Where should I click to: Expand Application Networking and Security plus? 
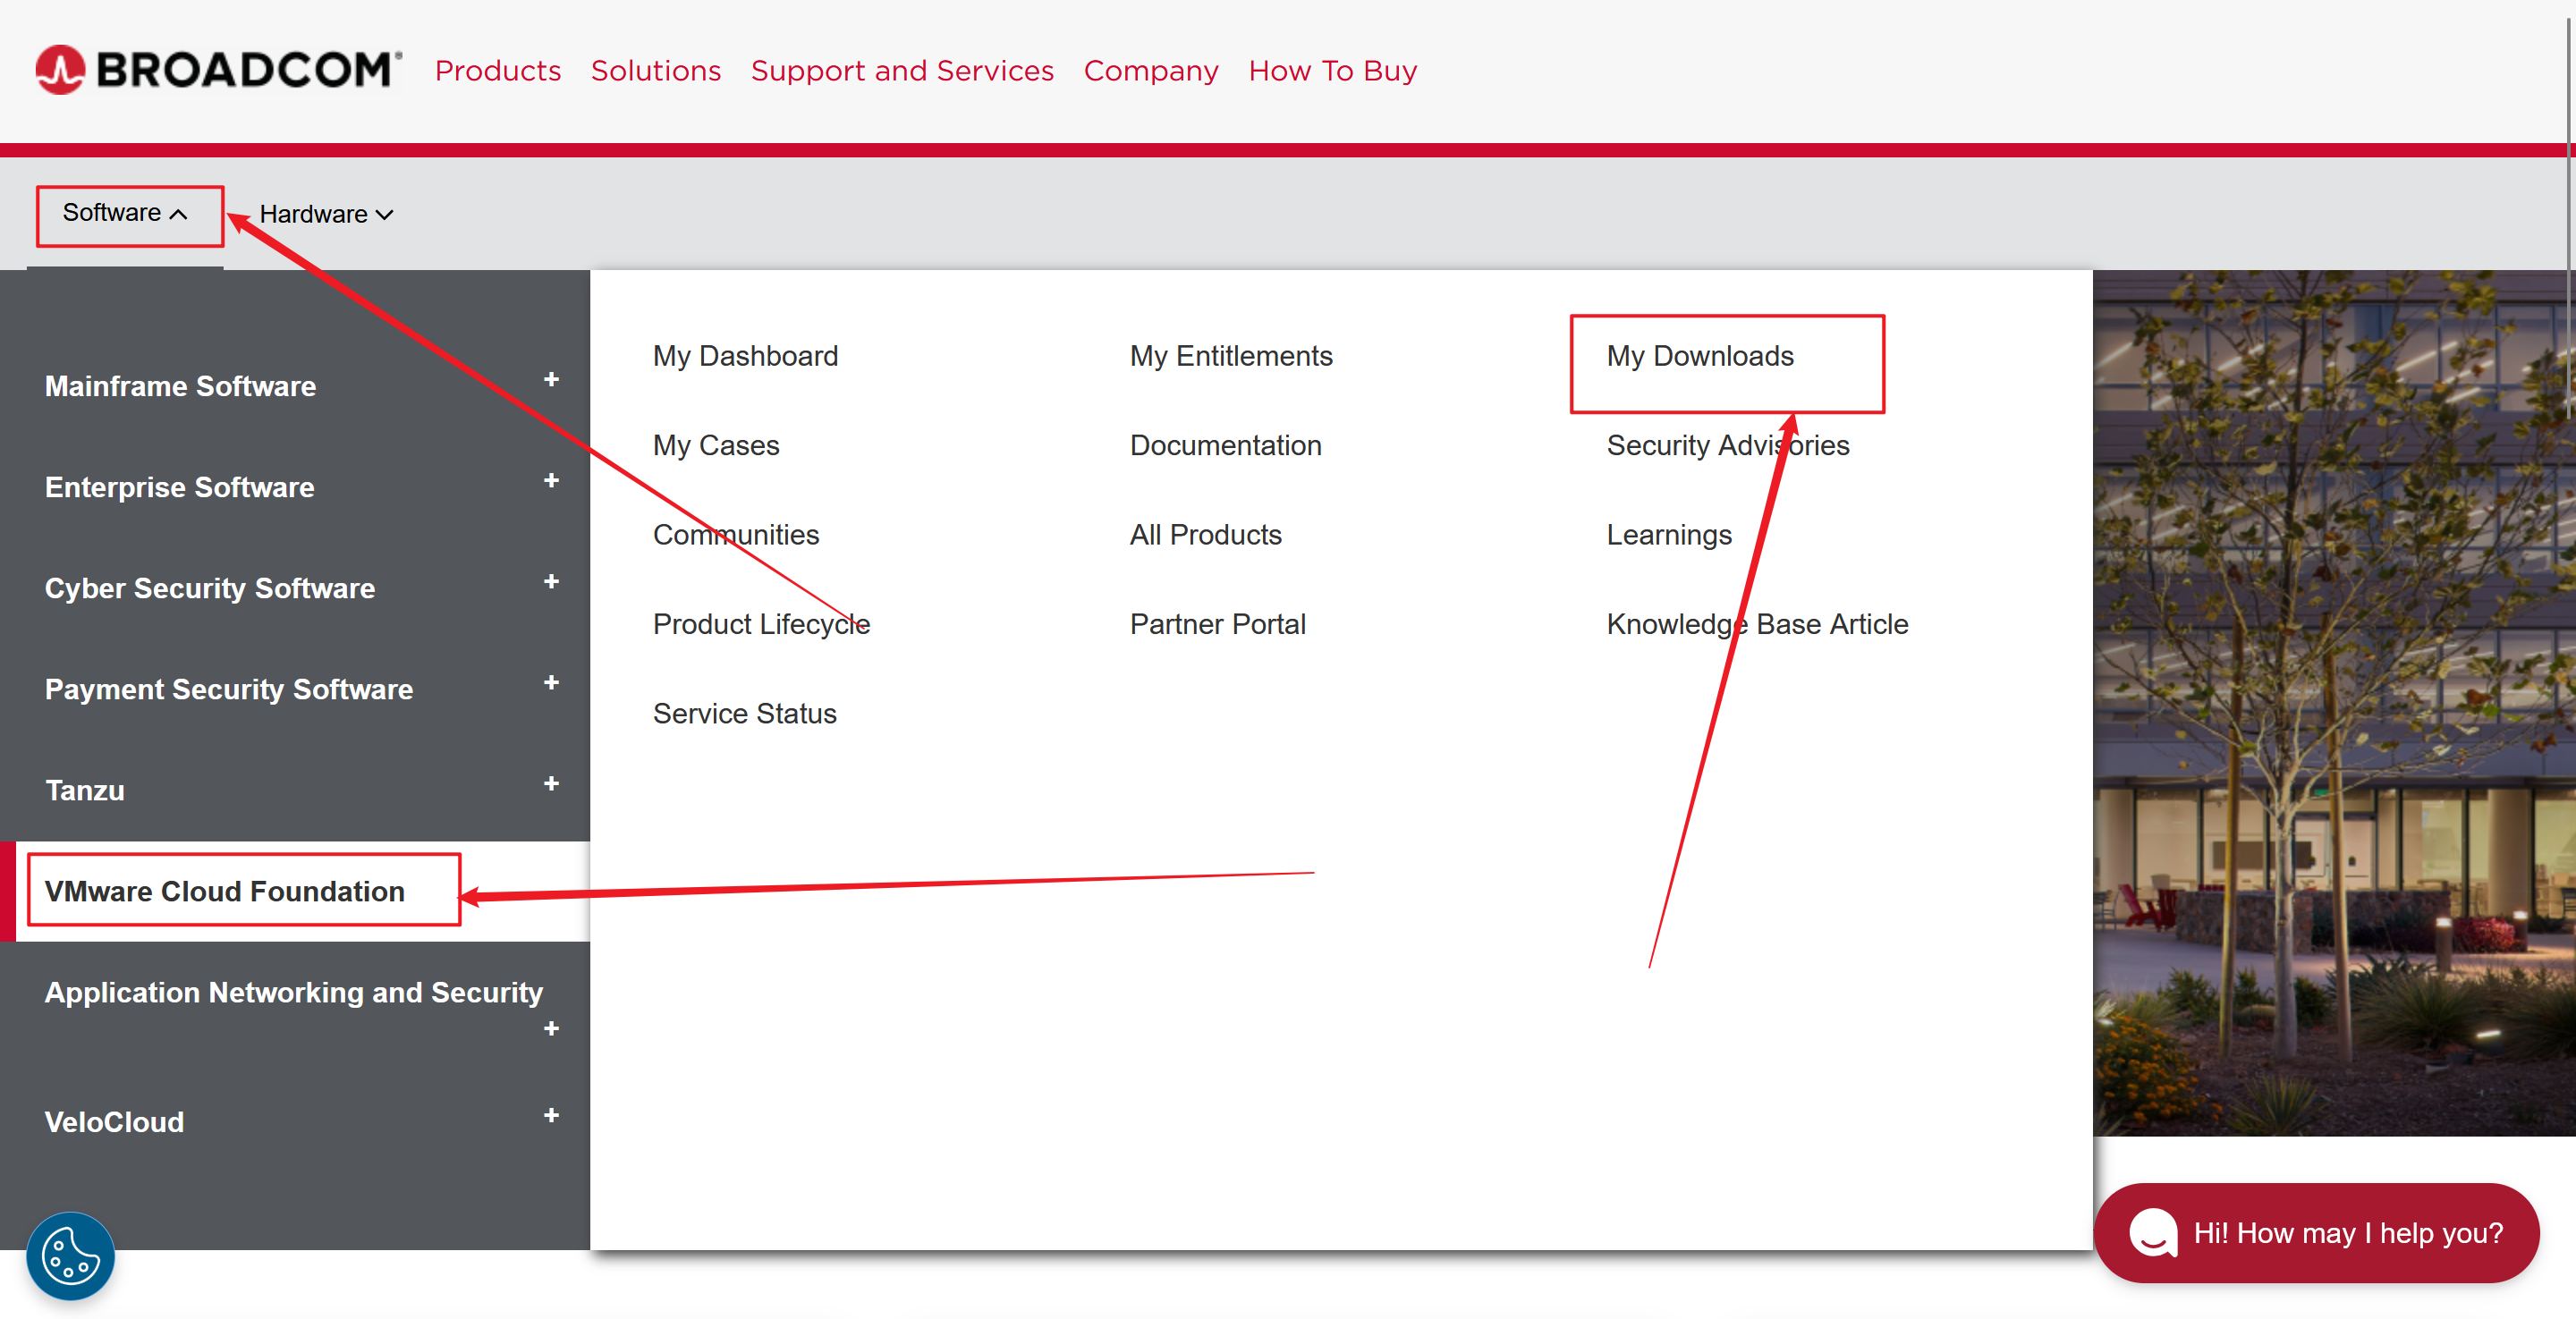pyautogui.click(x=551, y=1029)
